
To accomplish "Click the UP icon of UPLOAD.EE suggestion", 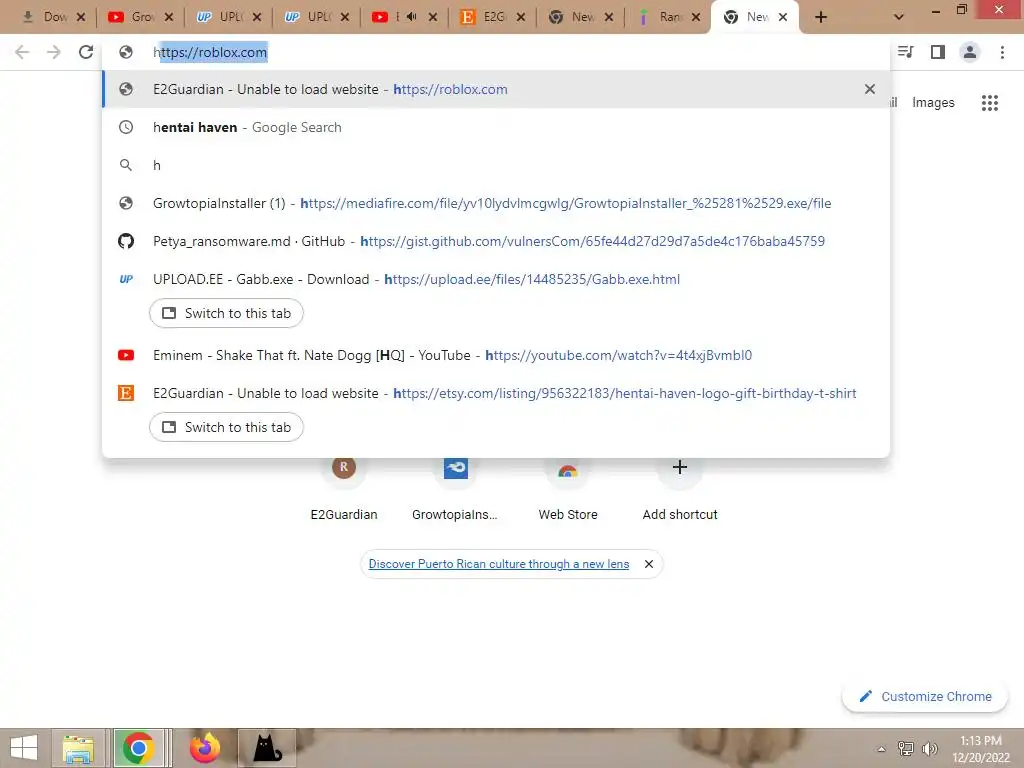I will [126, 280].
